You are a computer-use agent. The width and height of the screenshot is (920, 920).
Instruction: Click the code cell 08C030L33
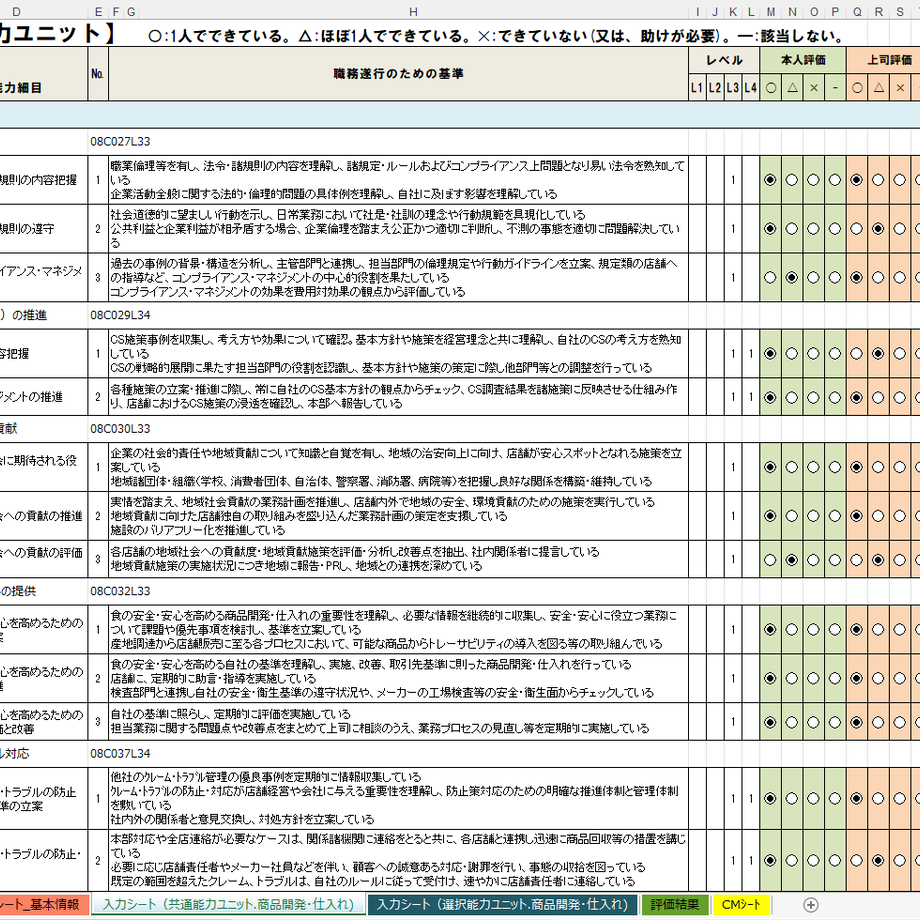120,429
